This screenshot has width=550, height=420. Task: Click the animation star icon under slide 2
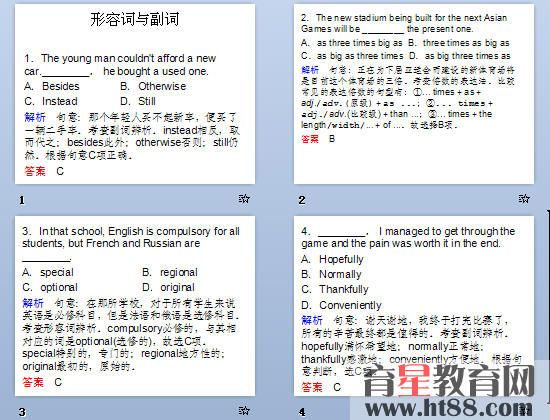coord(524,199)
